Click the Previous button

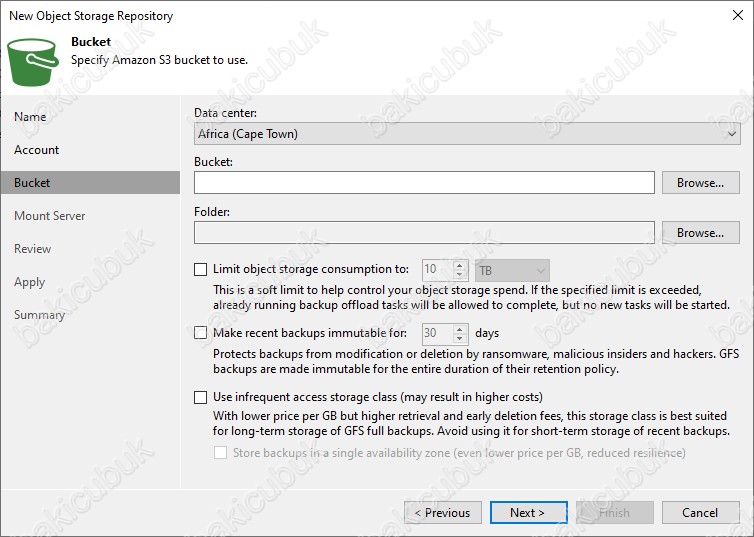tap(443, 512)
